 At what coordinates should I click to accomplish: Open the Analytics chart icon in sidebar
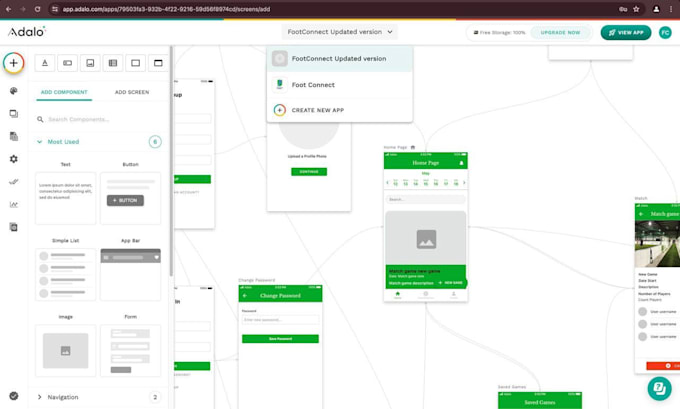[13, 204]
